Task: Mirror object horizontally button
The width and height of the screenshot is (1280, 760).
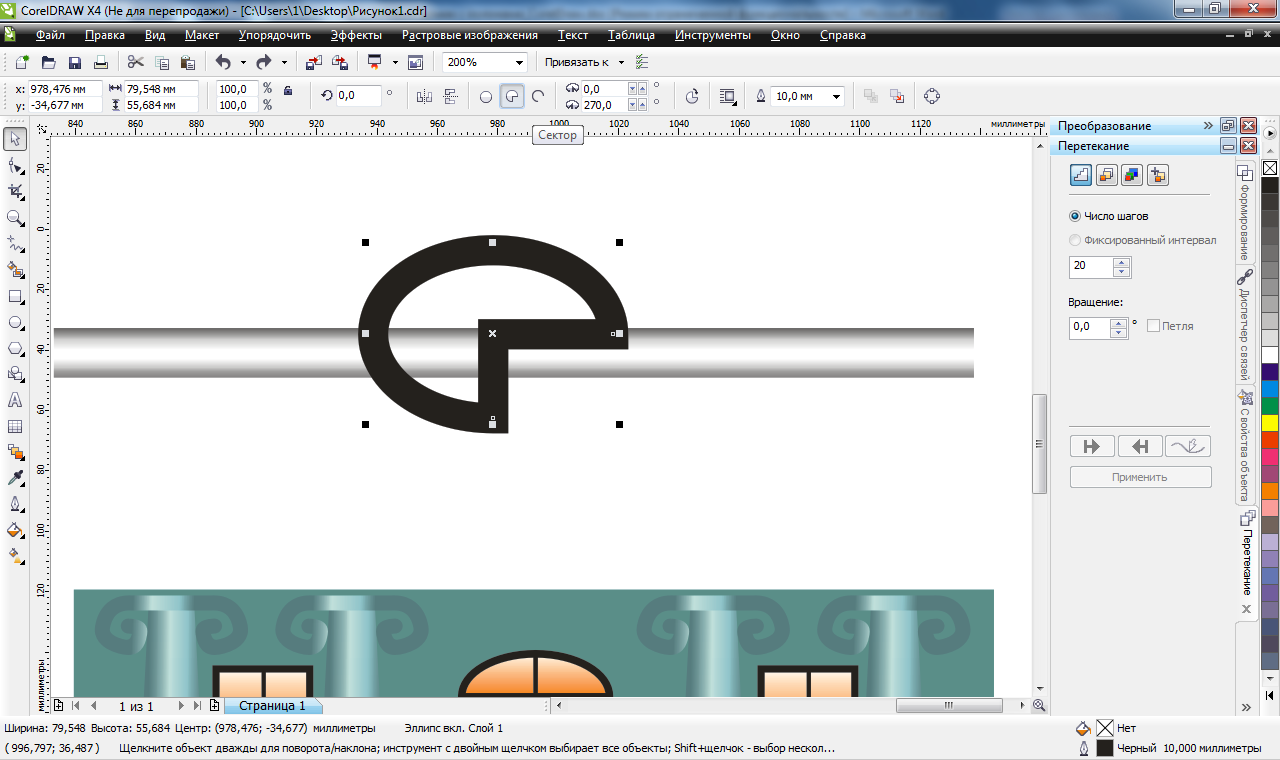Action: [x=424, y=96]
